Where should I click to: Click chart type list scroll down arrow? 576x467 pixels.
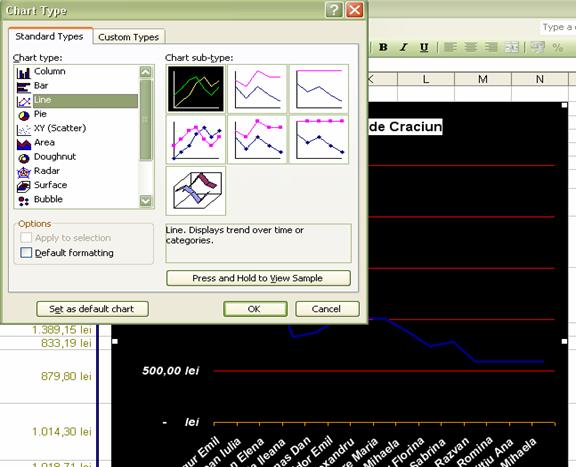(145, 200)
